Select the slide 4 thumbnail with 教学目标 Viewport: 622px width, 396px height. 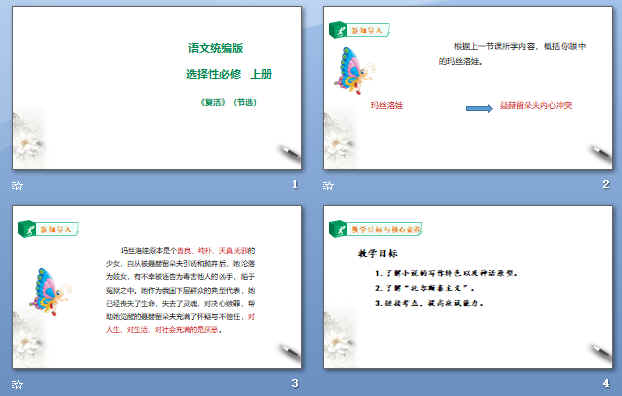pyautogui.click(x=468, y=287)
